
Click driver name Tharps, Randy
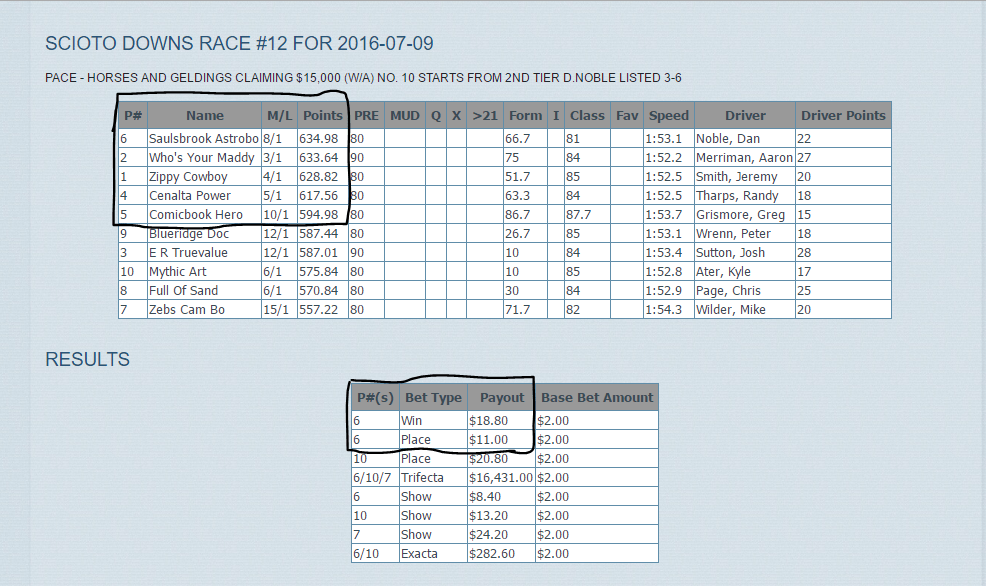(737, 196)
